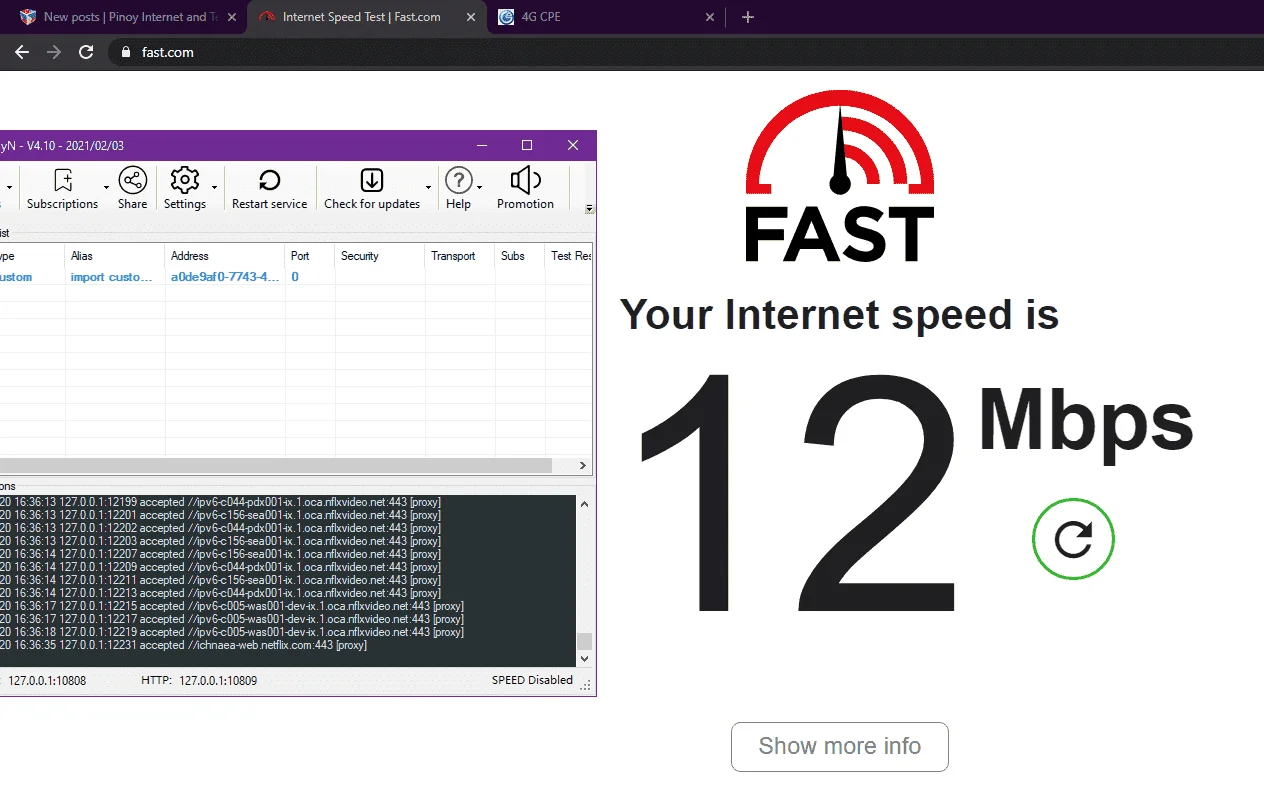Close the New posts Pinoy Internet tab

(231, 17)
